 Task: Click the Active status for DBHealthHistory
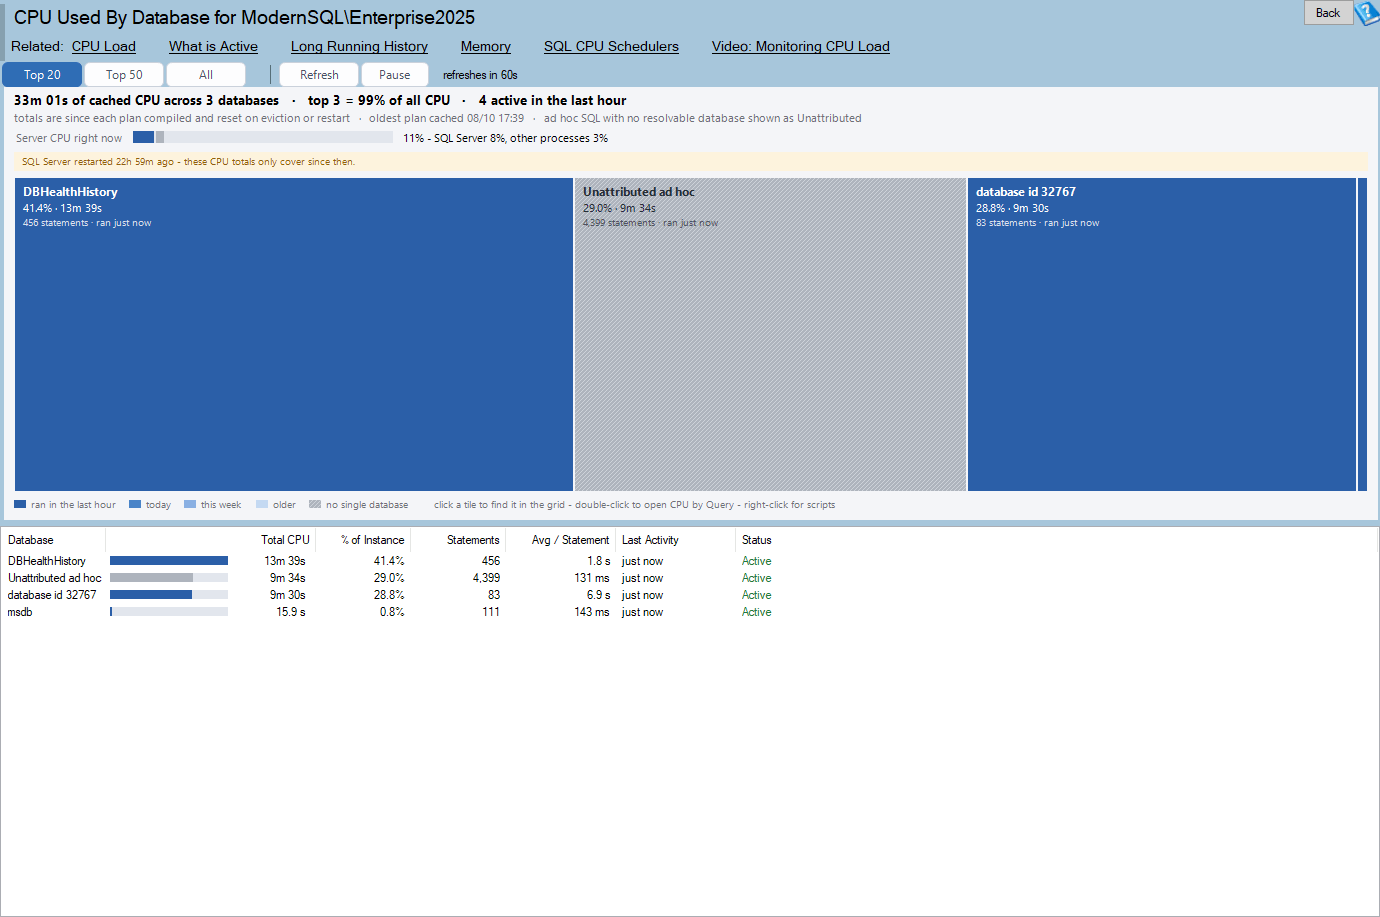click(x=756, y=561)
